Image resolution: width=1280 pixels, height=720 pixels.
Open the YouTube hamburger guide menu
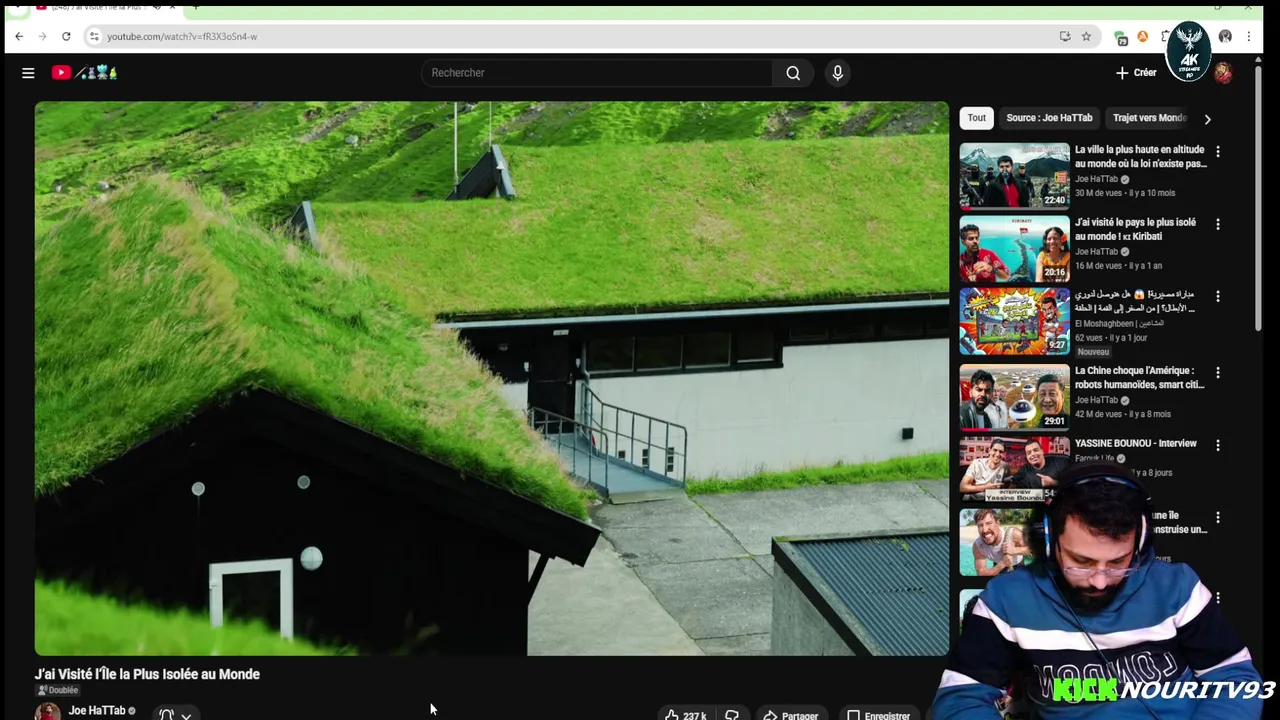pos(28,73)
